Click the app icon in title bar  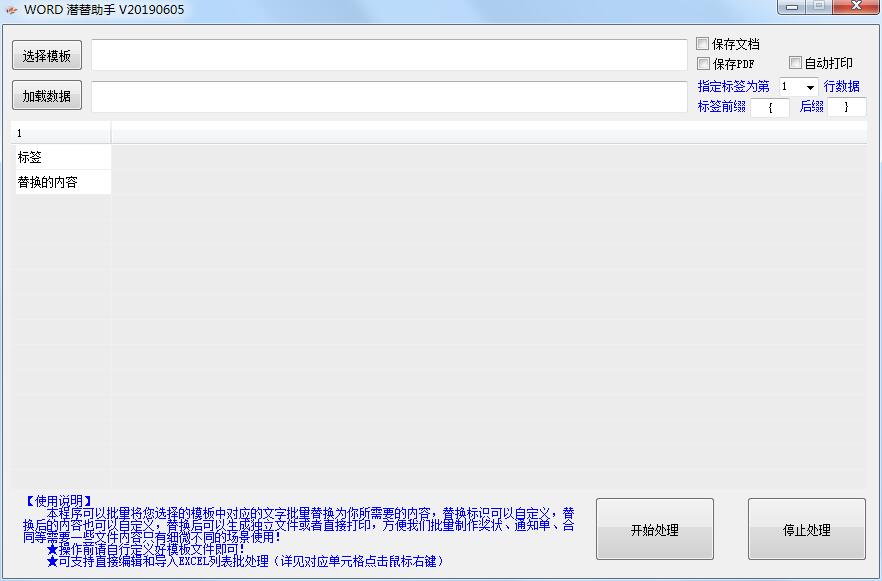point(12,10)
